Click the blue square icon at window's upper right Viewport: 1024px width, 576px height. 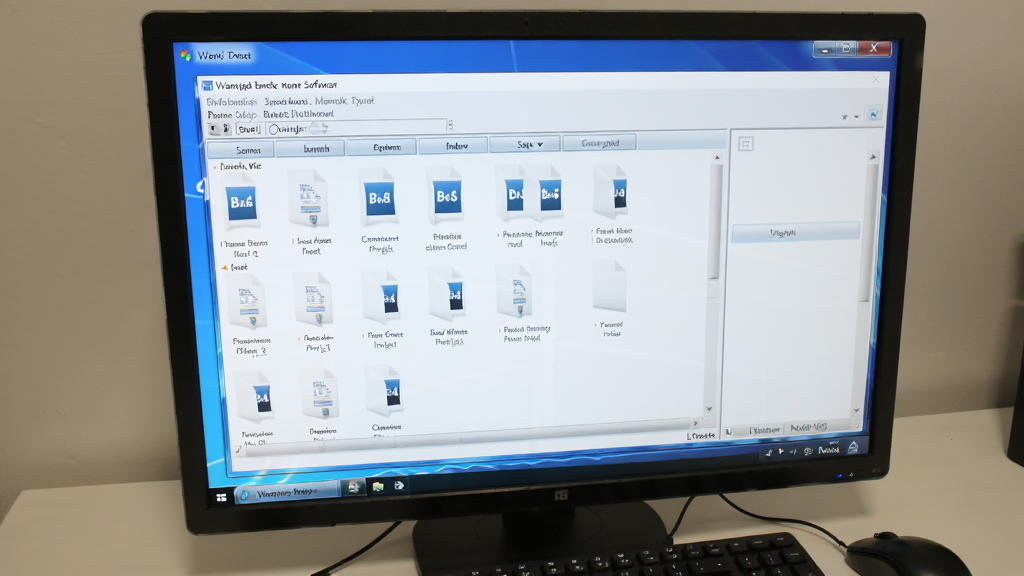click(x=874, y=114)
